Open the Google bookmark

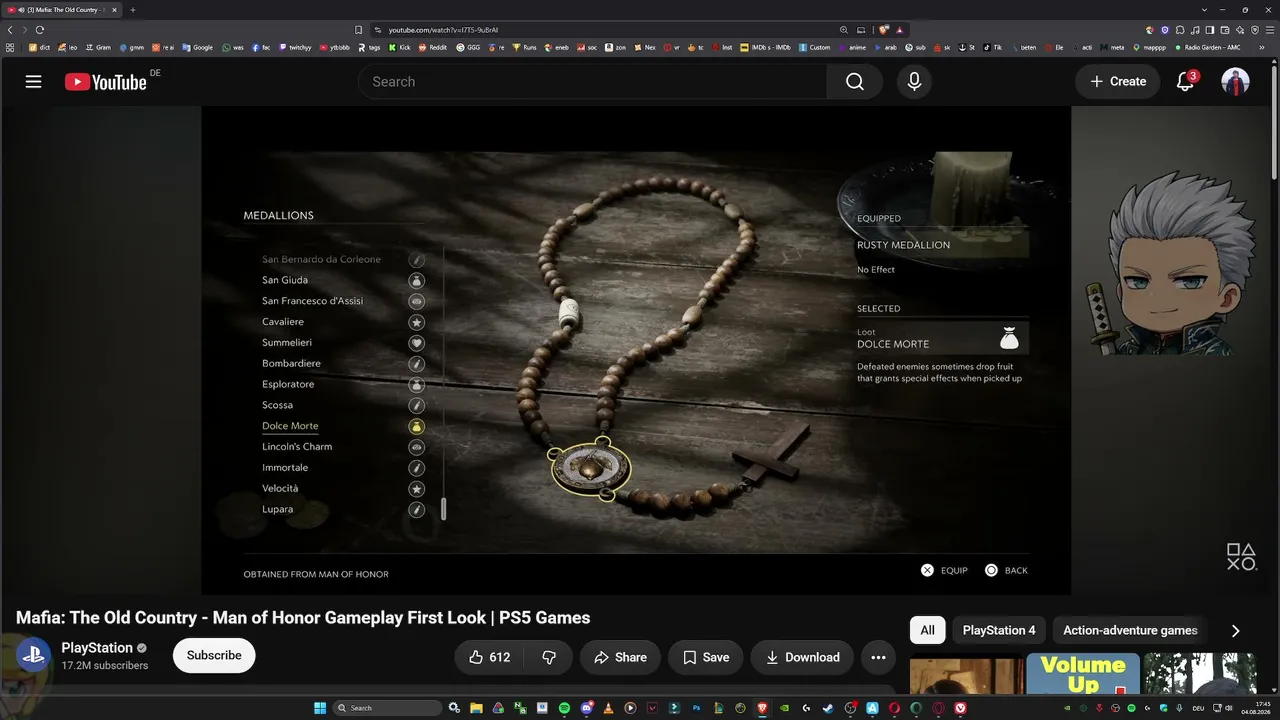pos(197,47)
